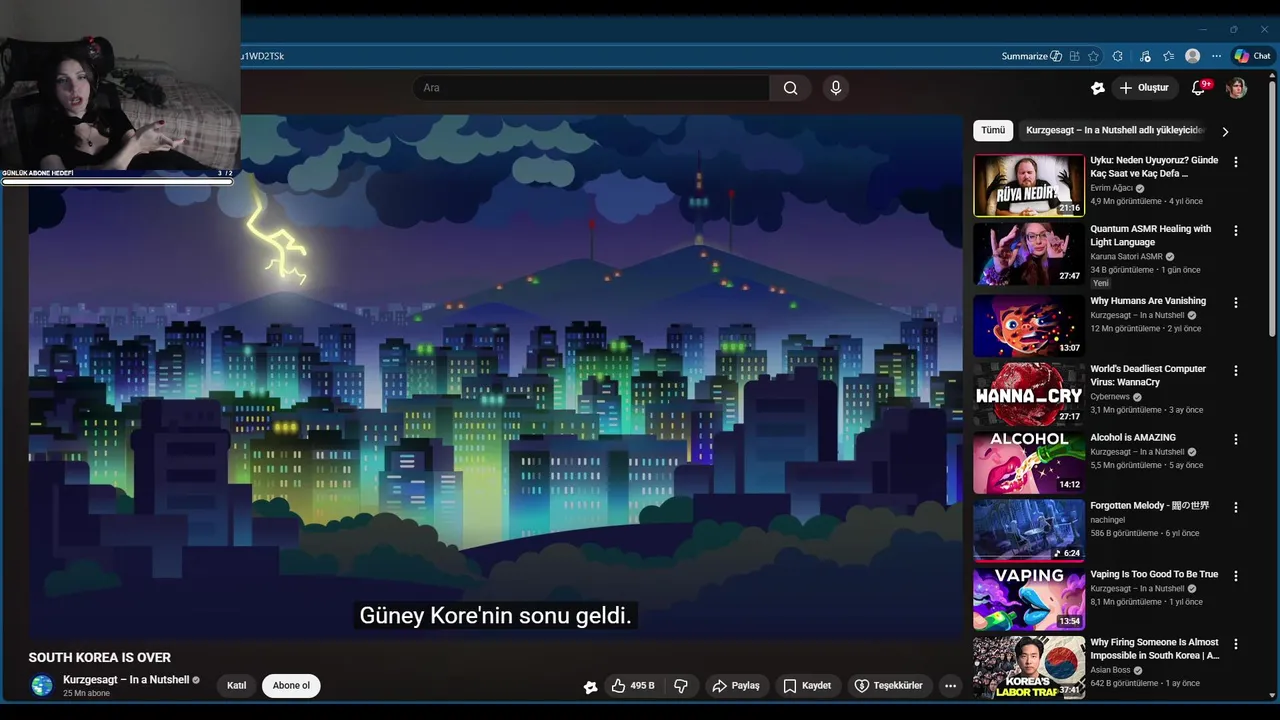Click the Cybernews channel name
Viewport: 1280px width, 720px height.
1110,397
